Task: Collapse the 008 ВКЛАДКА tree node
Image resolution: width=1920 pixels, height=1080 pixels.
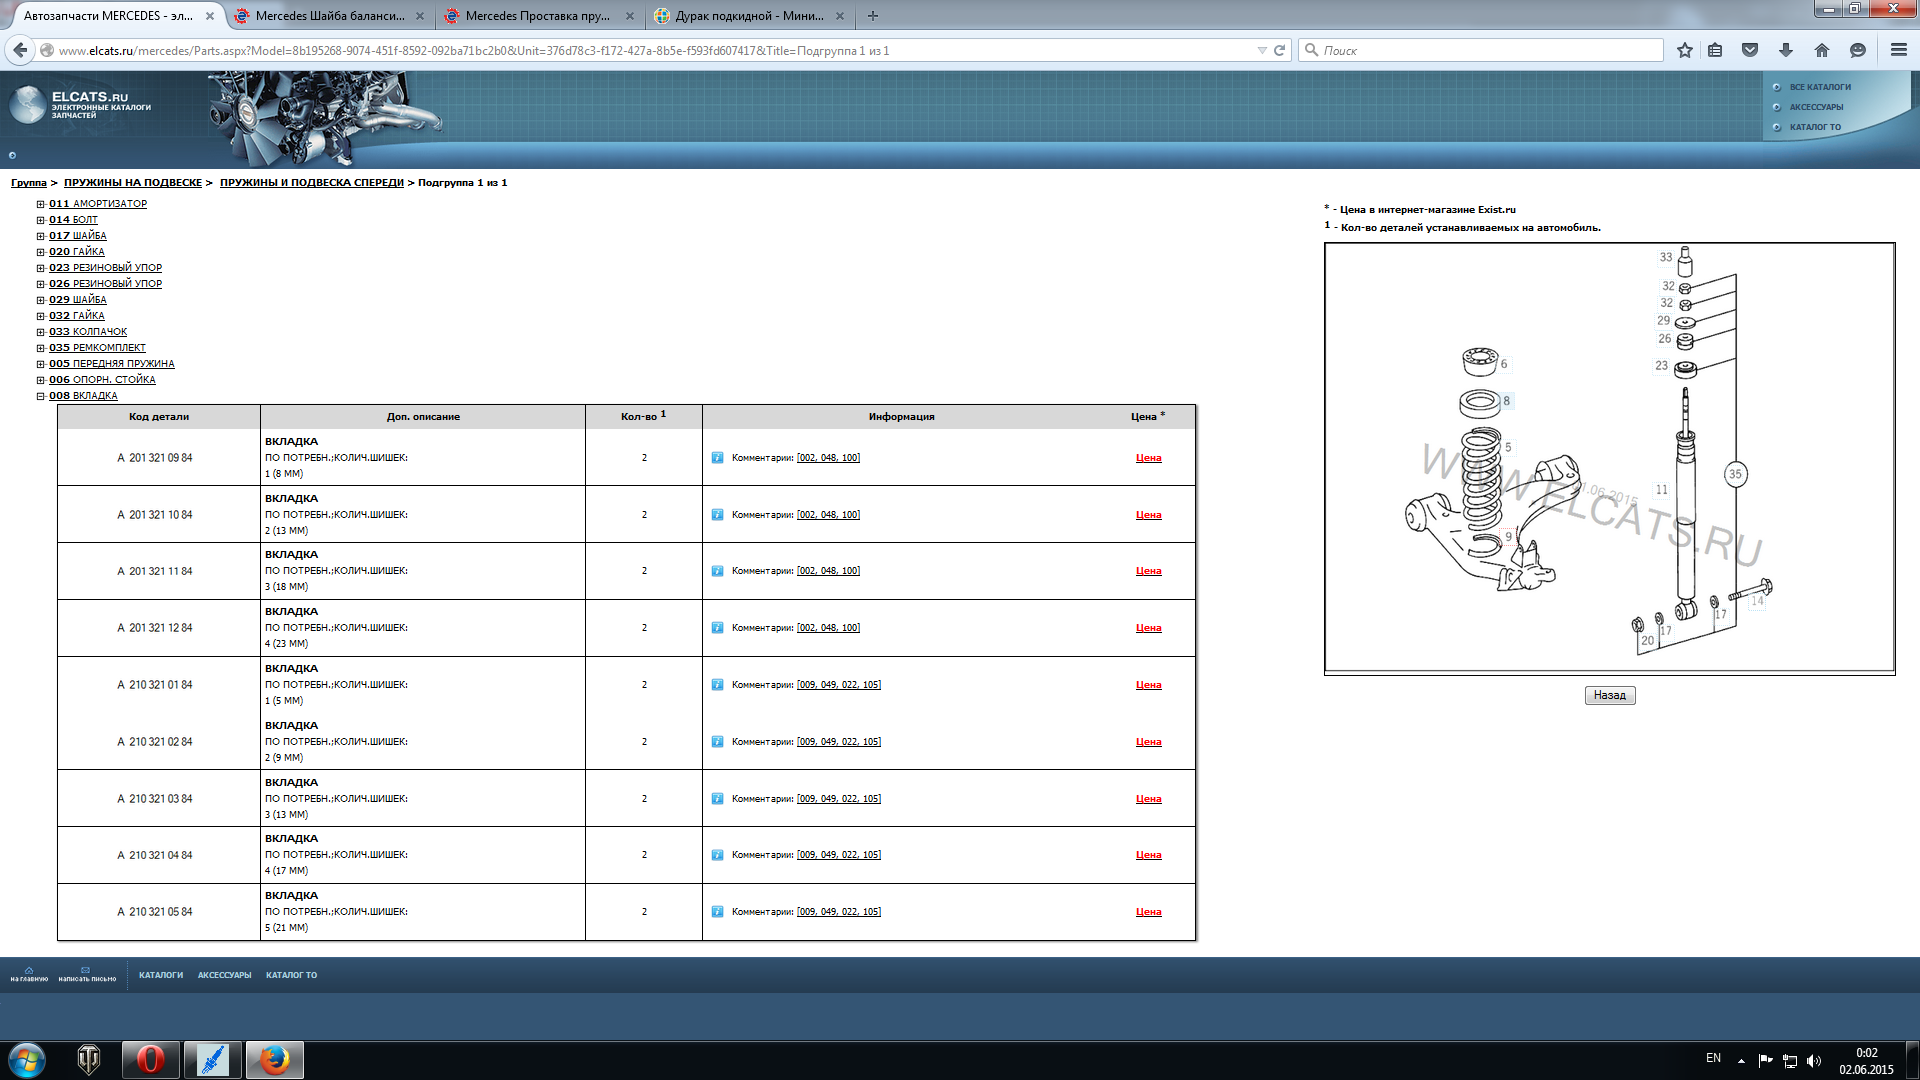Action: (x=41, y=396)
